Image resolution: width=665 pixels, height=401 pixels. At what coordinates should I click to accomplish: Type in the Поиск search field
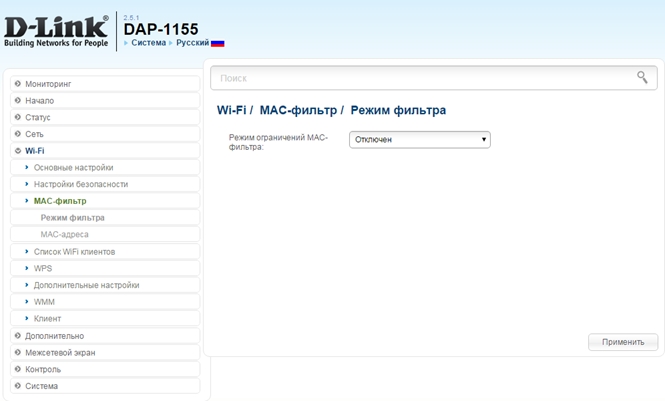click(420, 77)
